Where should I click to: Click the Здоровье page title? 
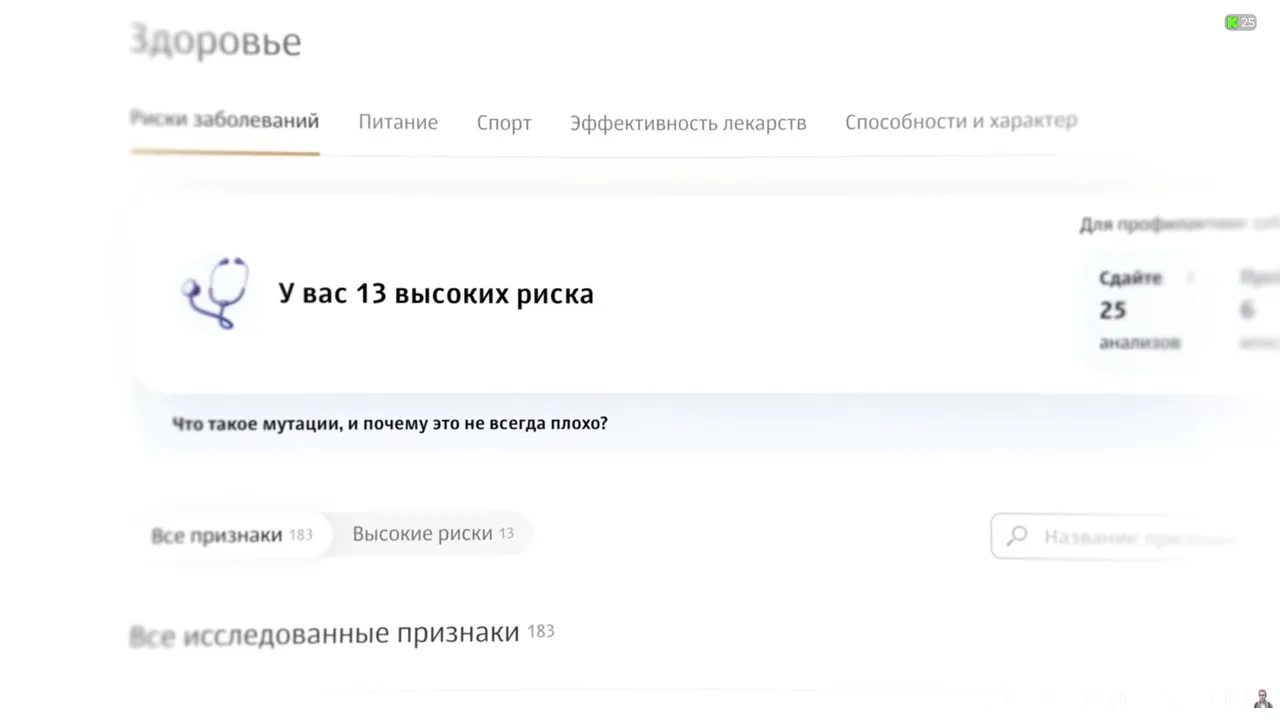[x=216, y=41]
